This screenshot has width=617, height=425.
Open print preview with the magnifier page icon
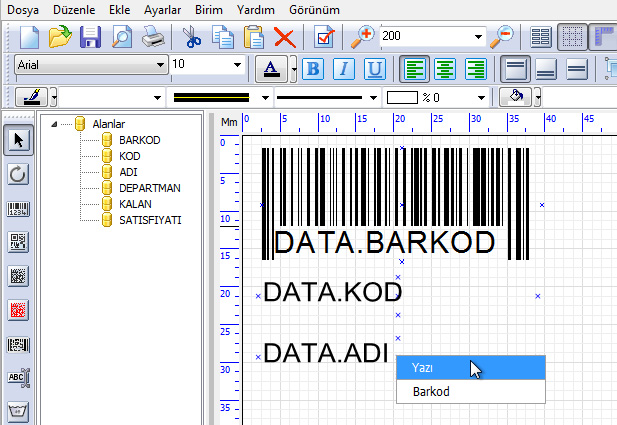122,37
